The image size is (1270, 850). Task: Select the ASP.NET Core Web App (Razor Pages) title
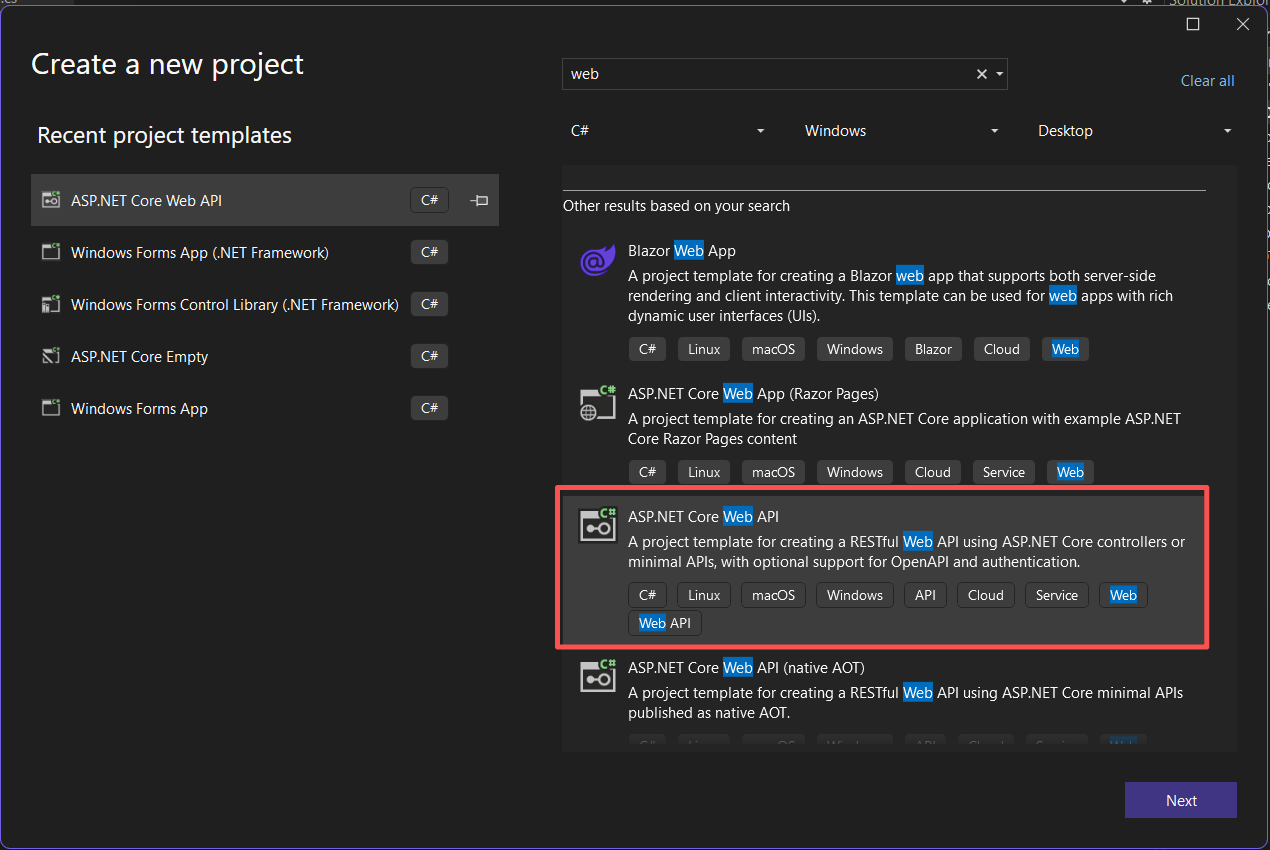(753, 394)
